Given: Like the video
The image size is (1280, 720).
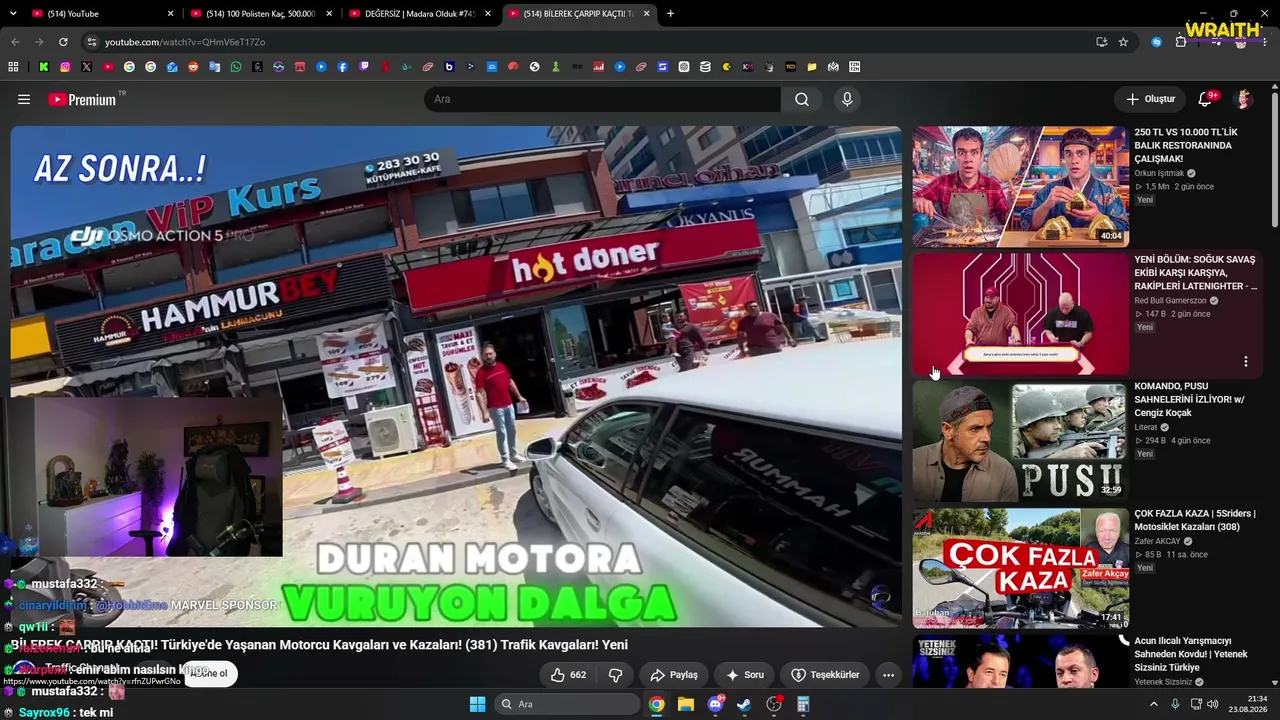Looking at the screenshot, I should (x=567, y=675).
